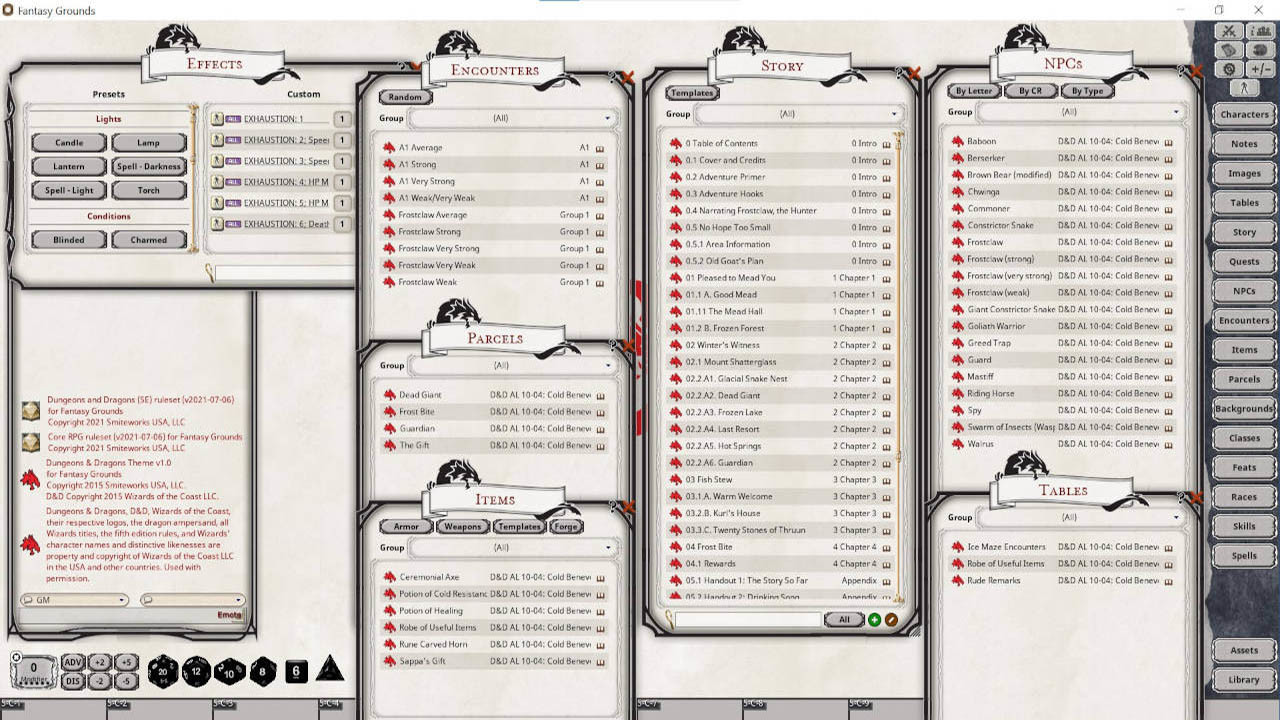
Task: Open the Party Sheet icon top right
Action: [x=1260, y=31]
